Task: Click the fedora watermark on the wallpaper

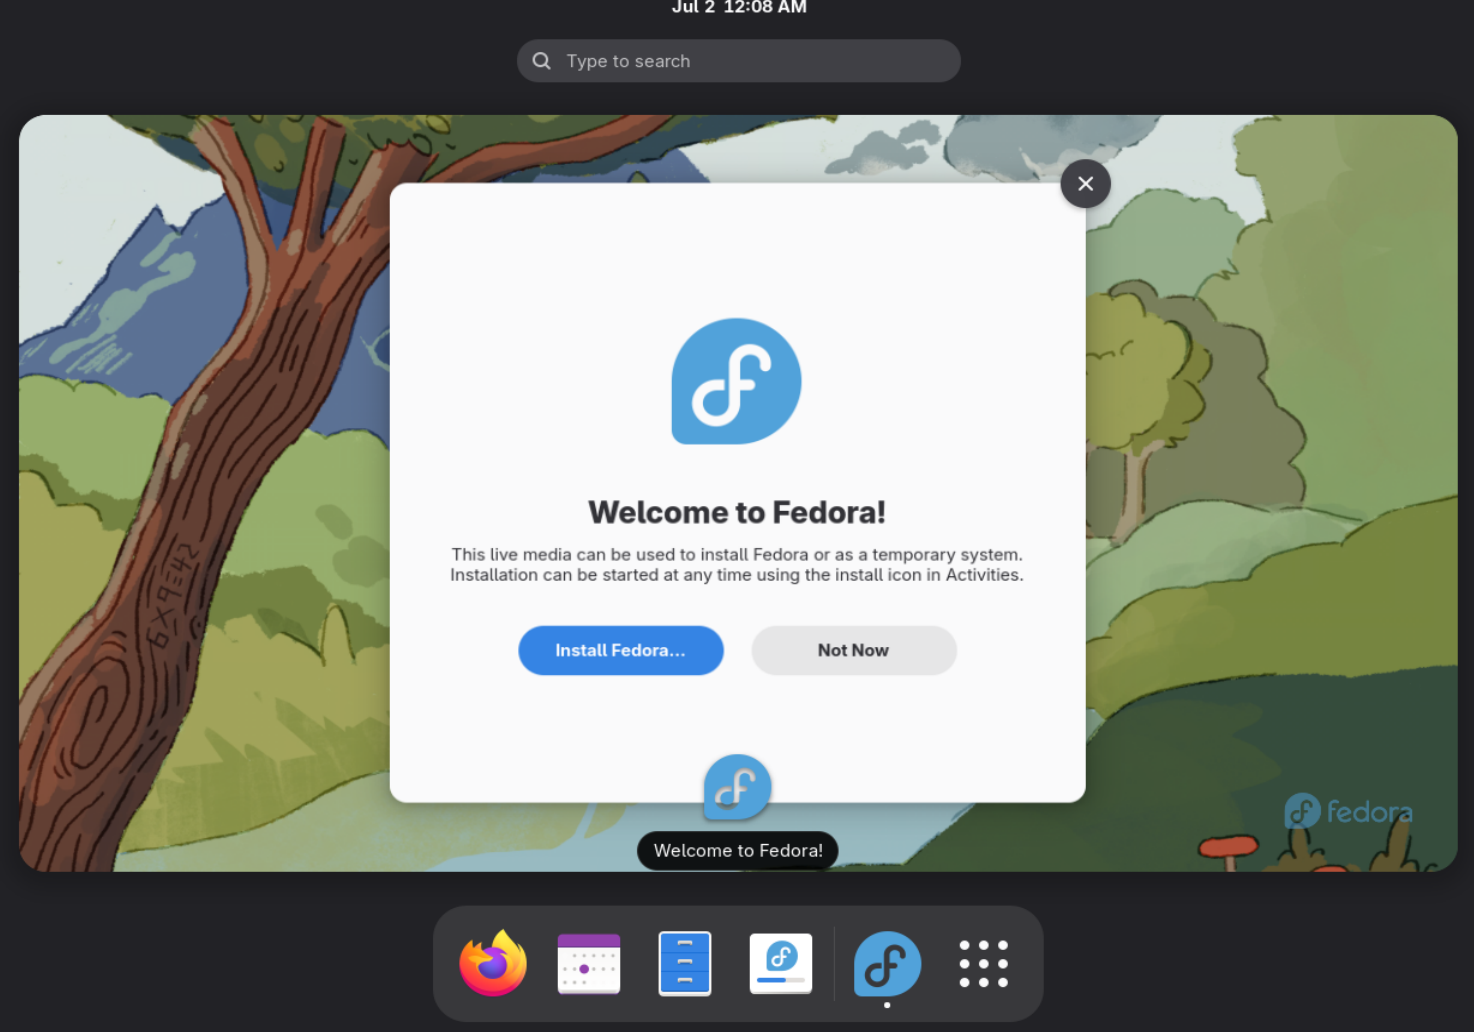Action: click(x=1349, y=812)
